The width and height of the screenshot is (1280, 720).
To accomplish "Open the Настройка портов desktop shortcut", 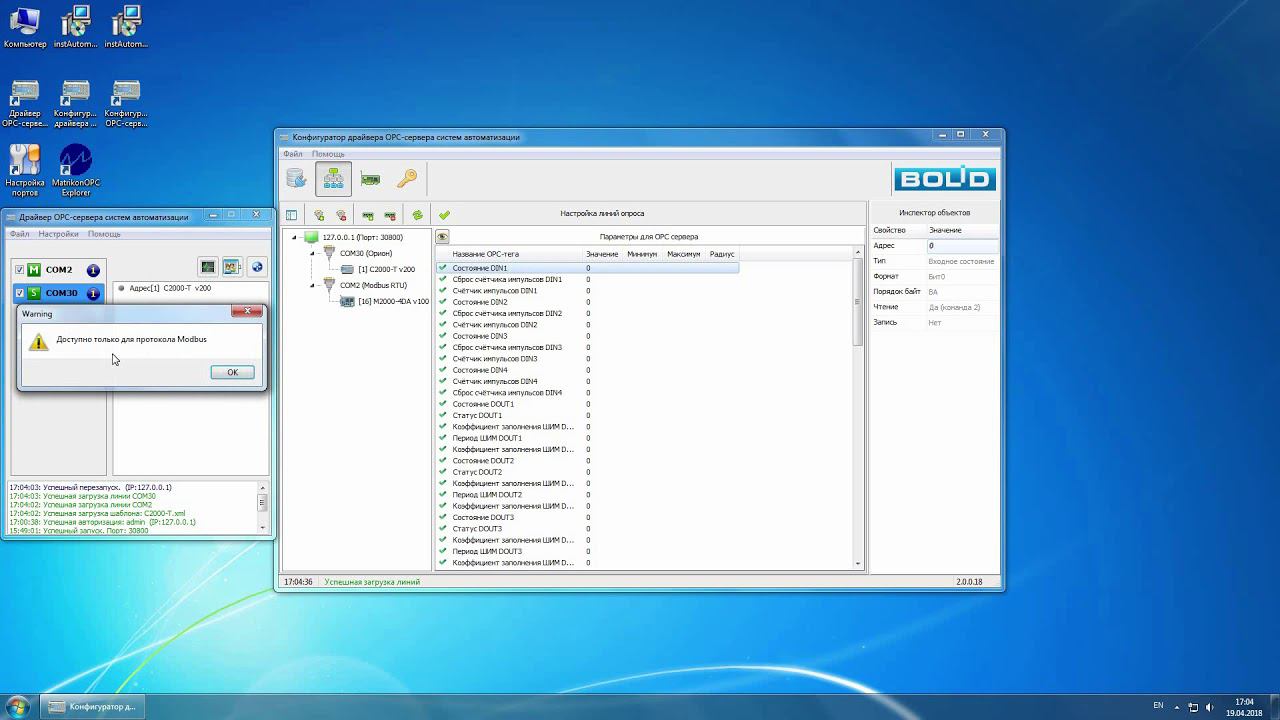I will point(25,170).
